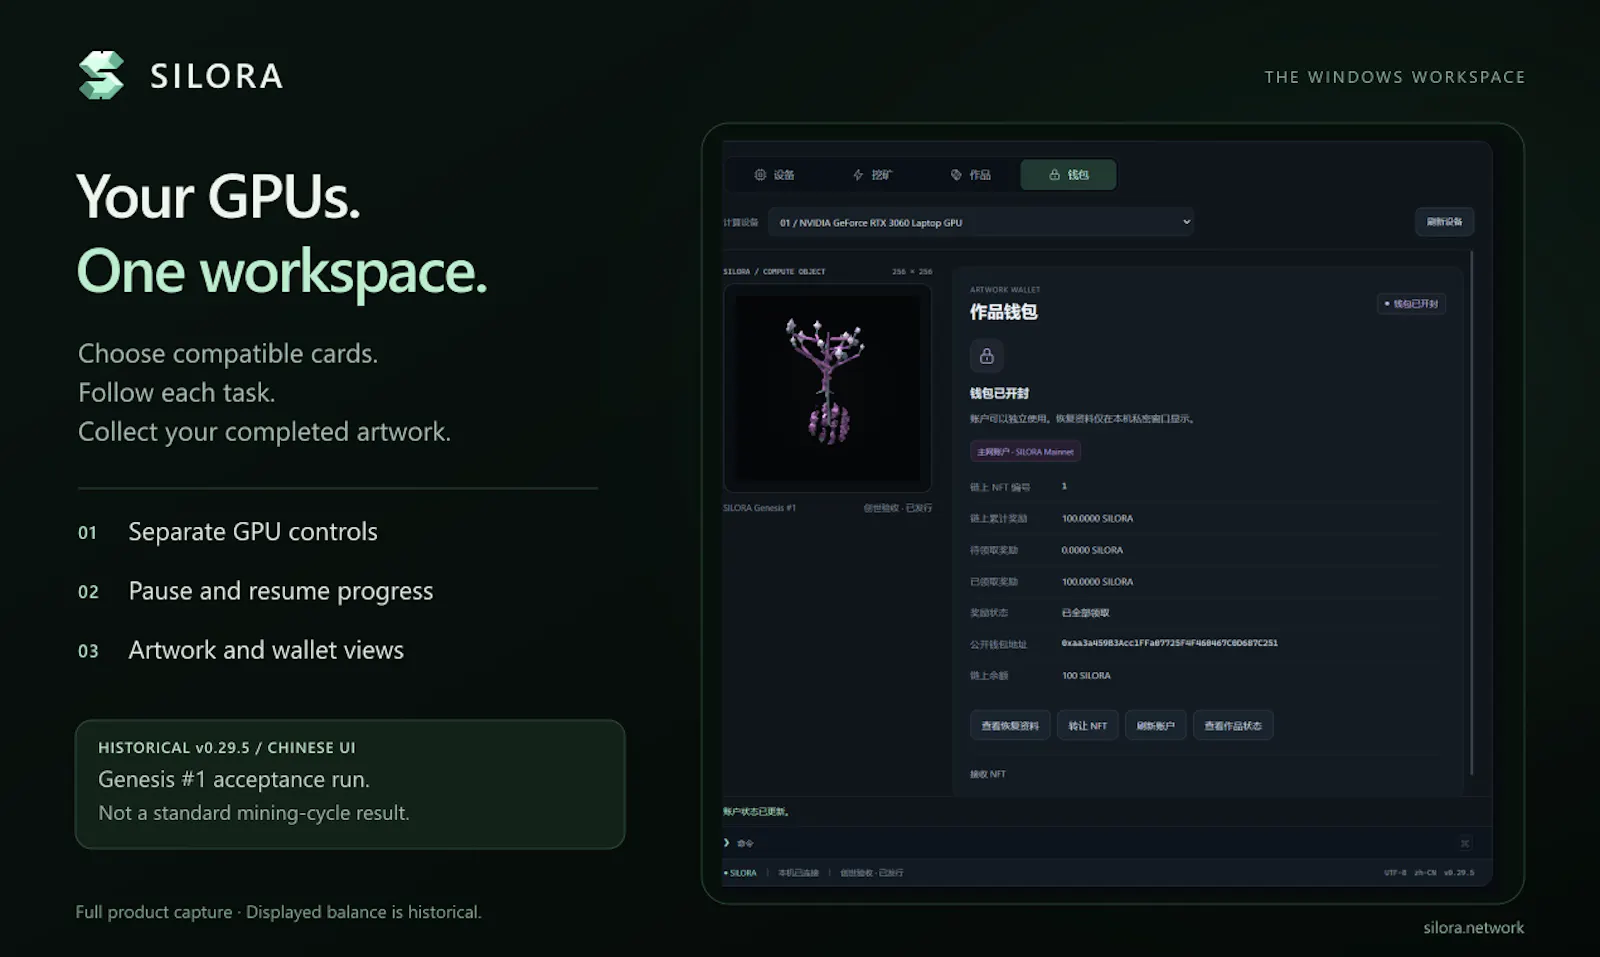Click the 钱包已开封 status badge
Image resolution: width=1600 pixels, height=957 pixels.
click(1411, 304)
